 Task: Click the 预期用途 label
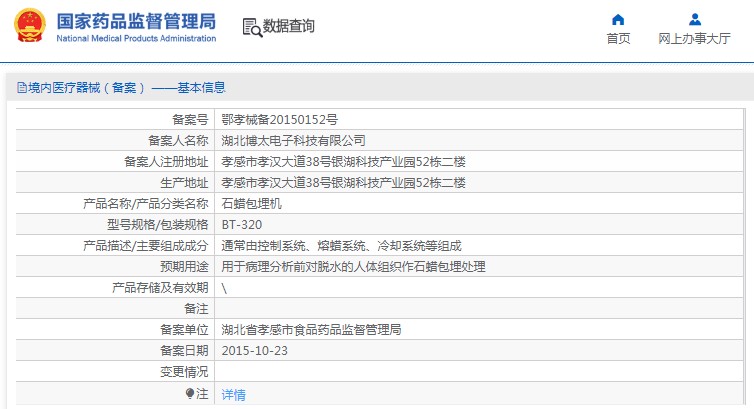coord(185,267)
